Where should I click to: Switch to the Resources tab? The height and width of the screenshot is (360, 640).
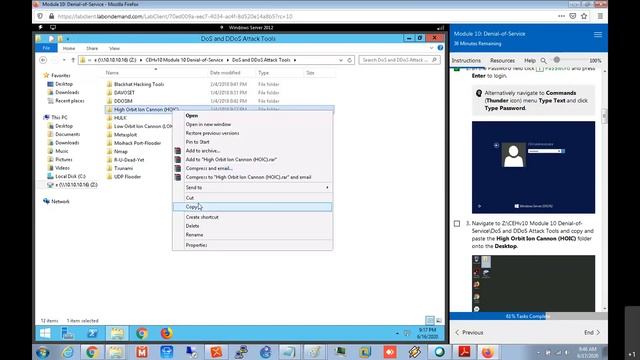click(502, 60)
